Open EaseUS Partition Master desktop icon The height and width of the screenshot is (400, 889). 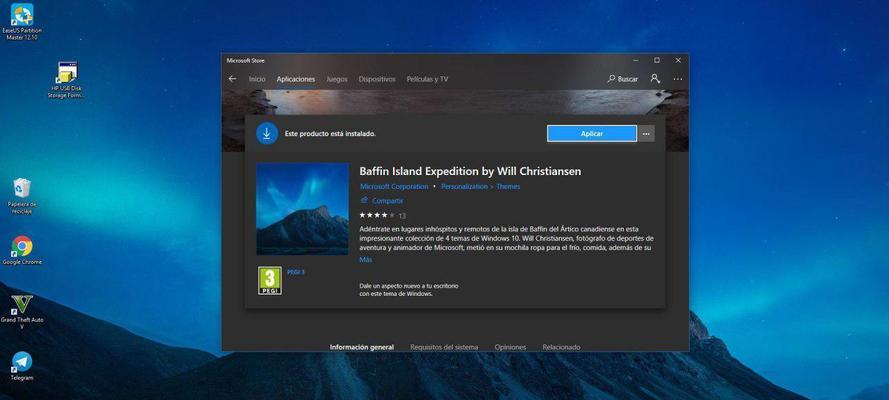[x=22, y=22]
